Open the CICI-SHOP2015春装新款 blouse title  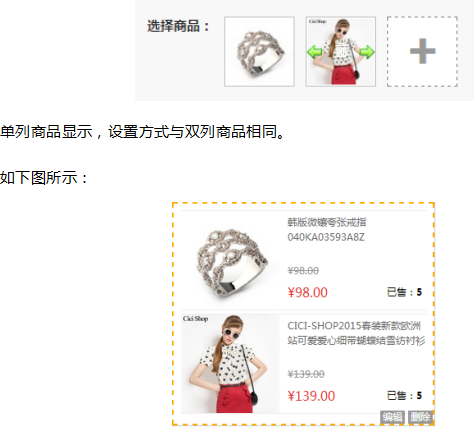coord(356,333)
